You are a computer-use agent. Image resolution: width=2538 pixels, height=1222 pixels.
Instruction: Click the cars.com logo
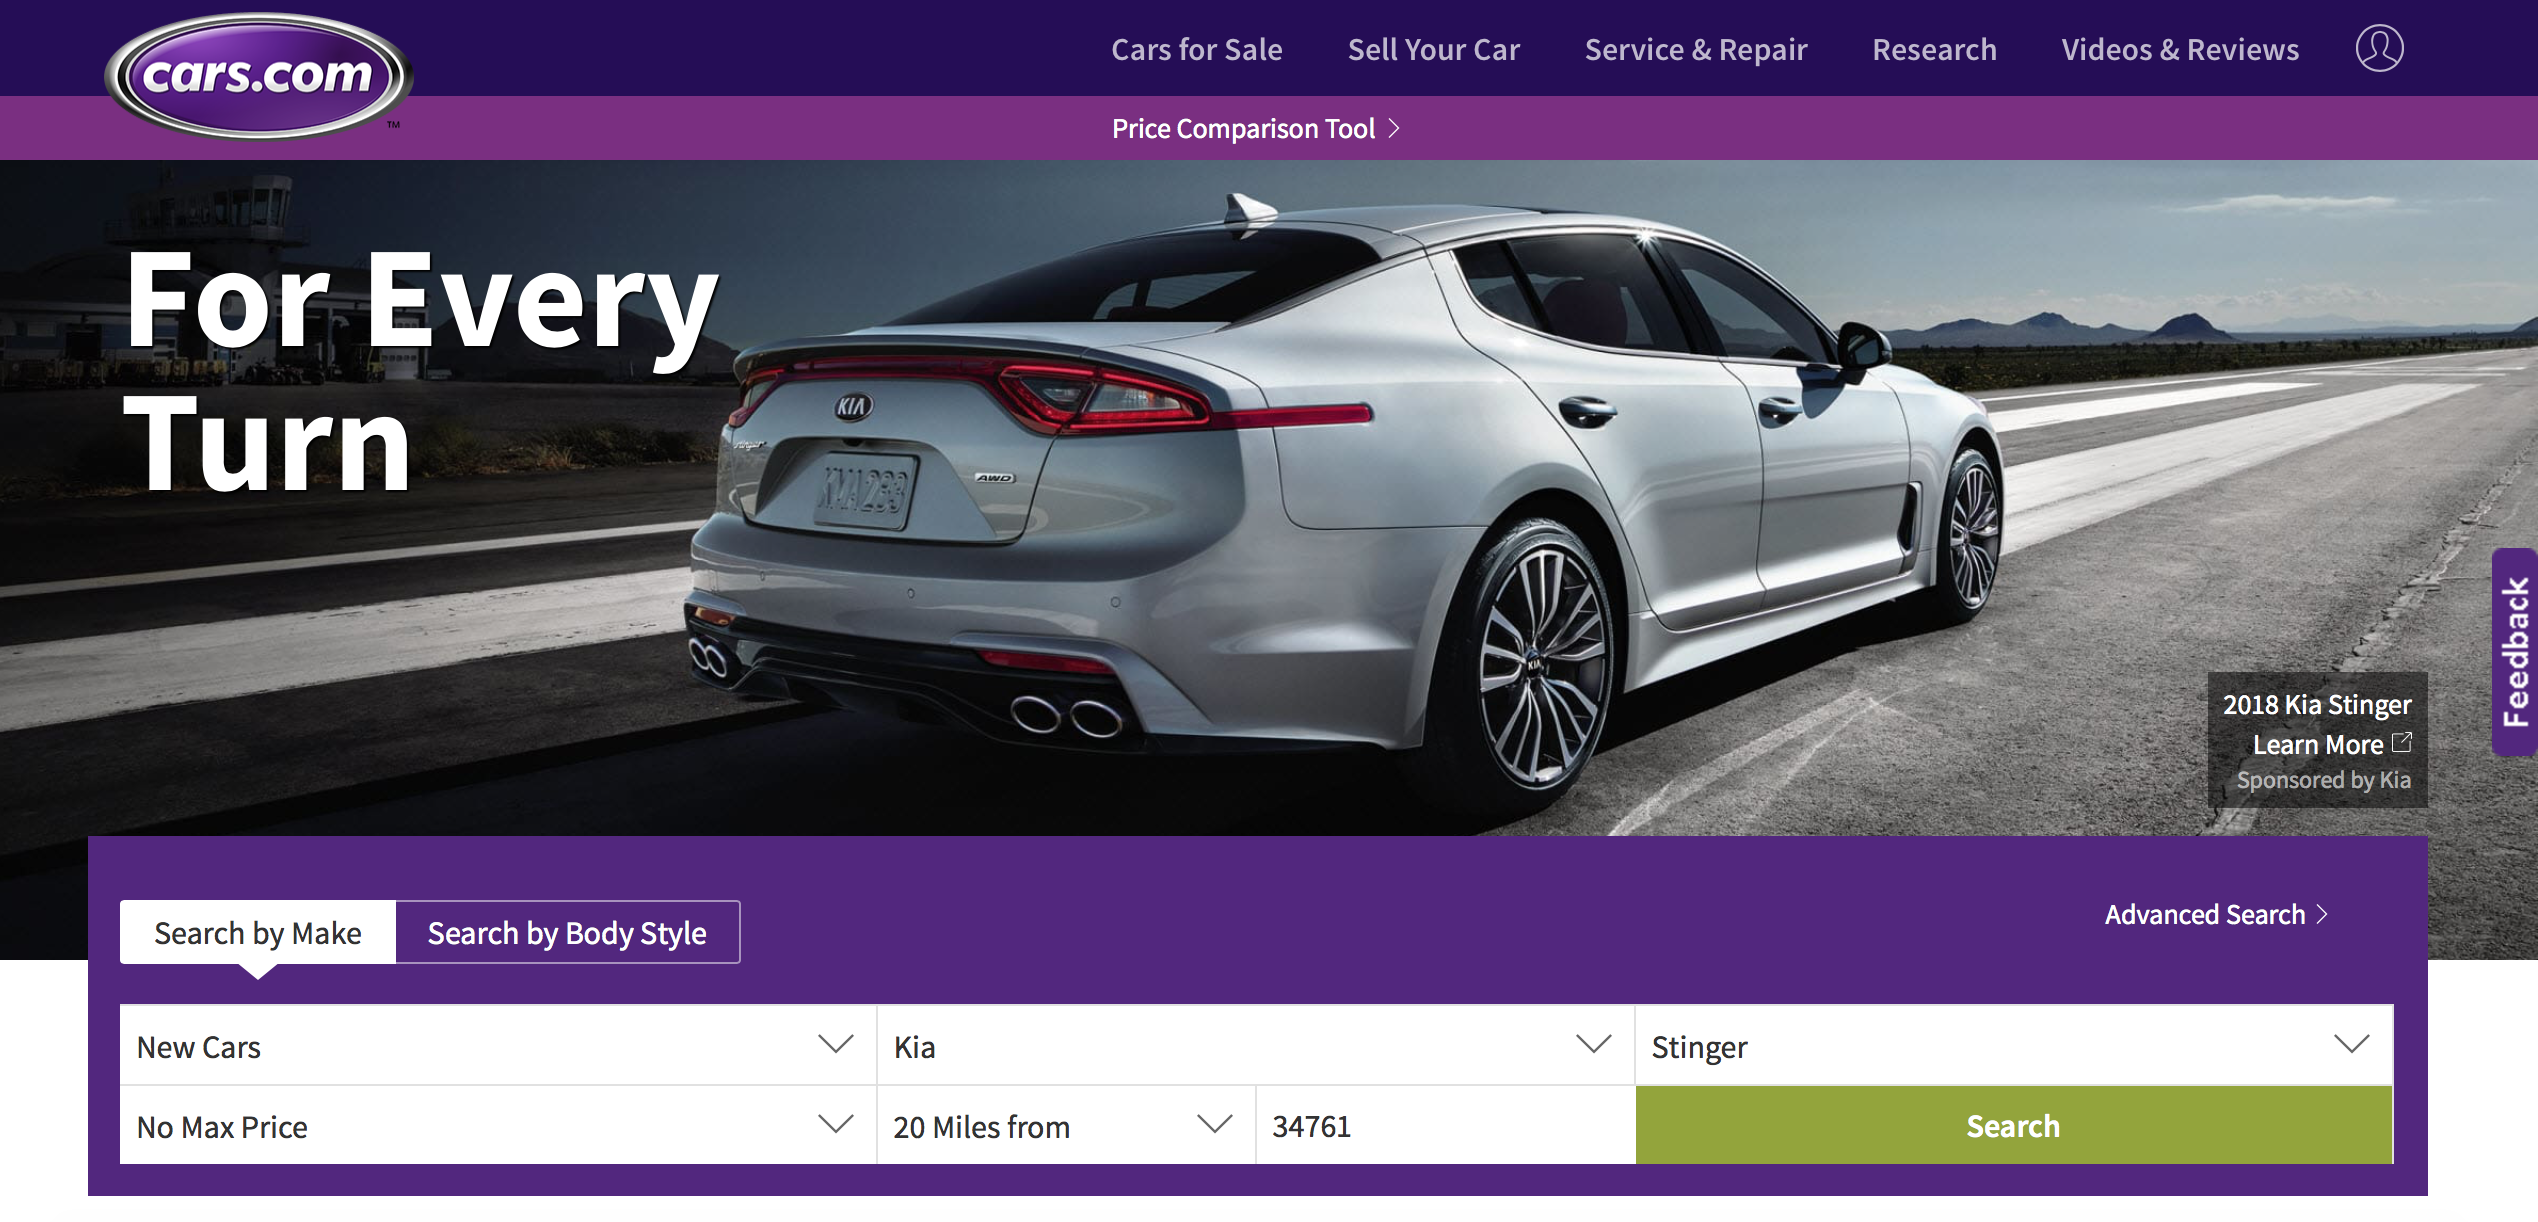(x=258, y=75)
